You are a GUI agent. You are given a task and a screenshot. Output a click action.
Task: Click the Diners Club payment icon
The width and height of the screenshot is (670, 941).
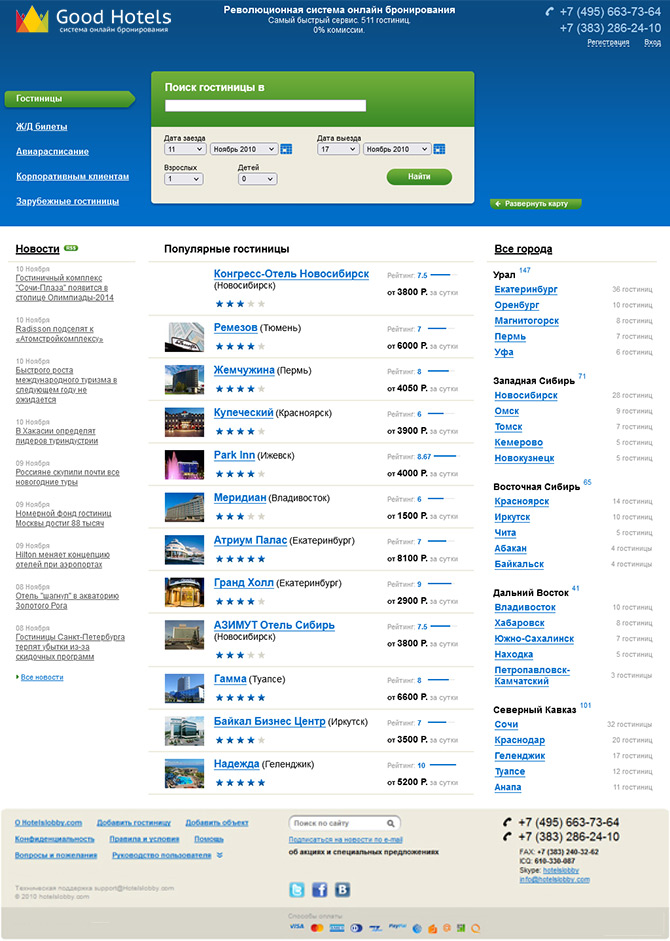356,928
